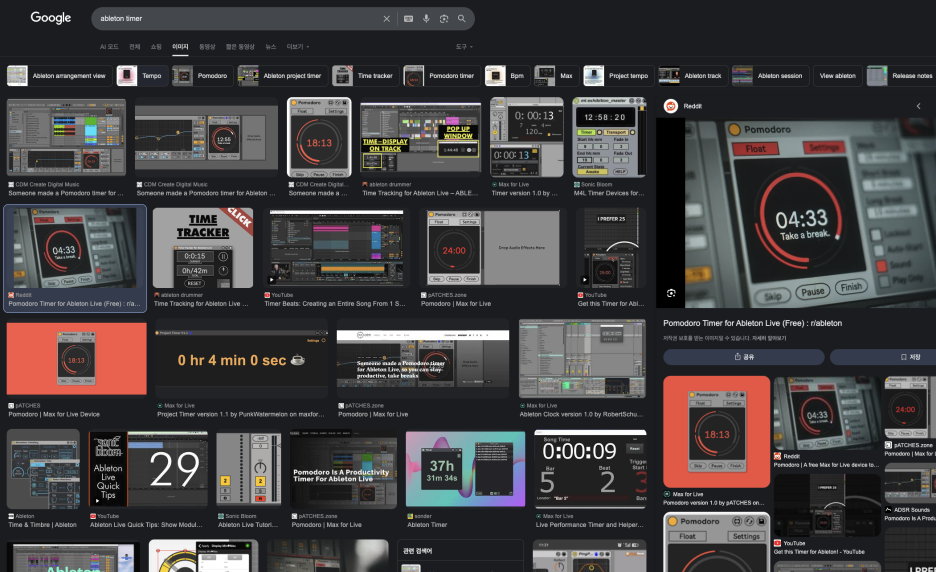The width and height of the screenshot is (936, 572).
Task: Open 'Ableton Clock version 1.0' thumbnail
Action: pos(582,359)
